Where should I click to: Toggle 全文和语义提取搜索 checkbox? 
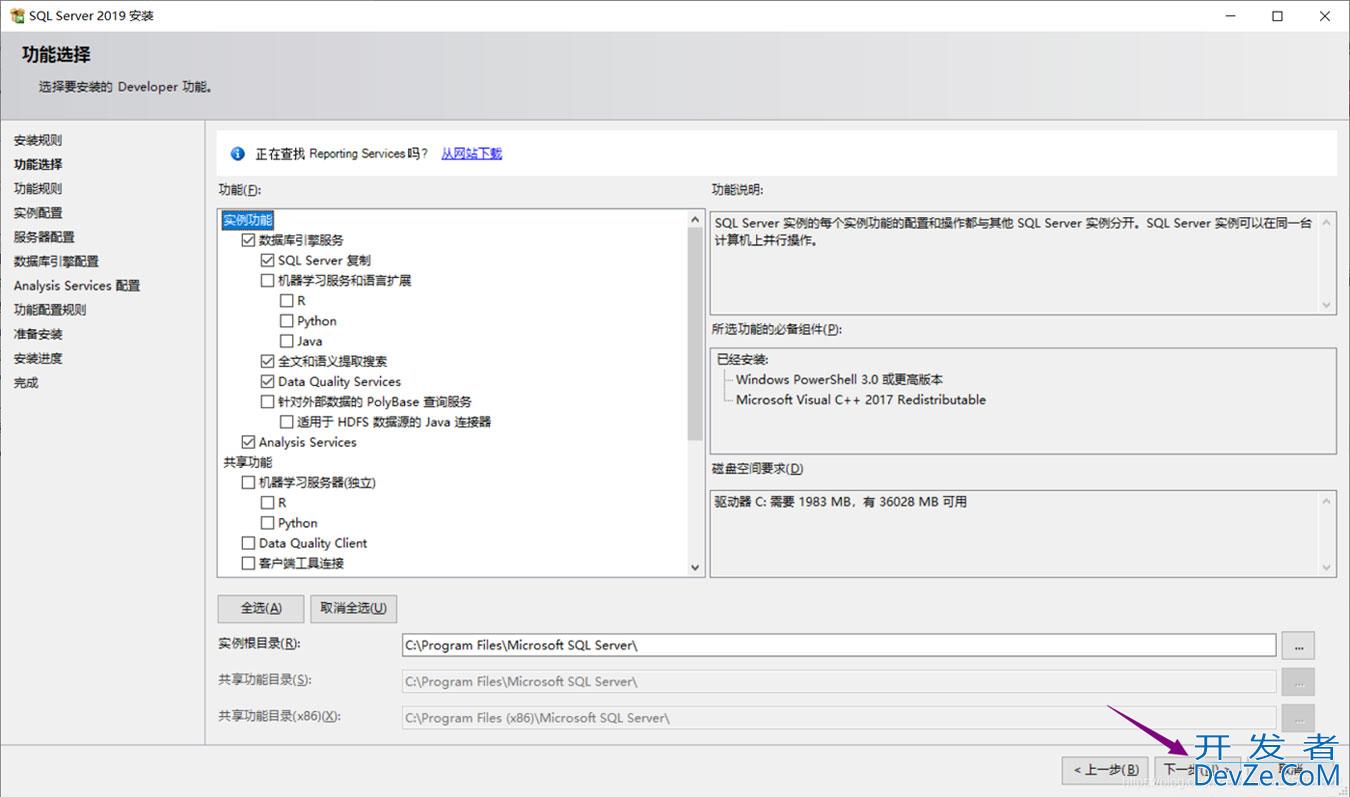267,361
